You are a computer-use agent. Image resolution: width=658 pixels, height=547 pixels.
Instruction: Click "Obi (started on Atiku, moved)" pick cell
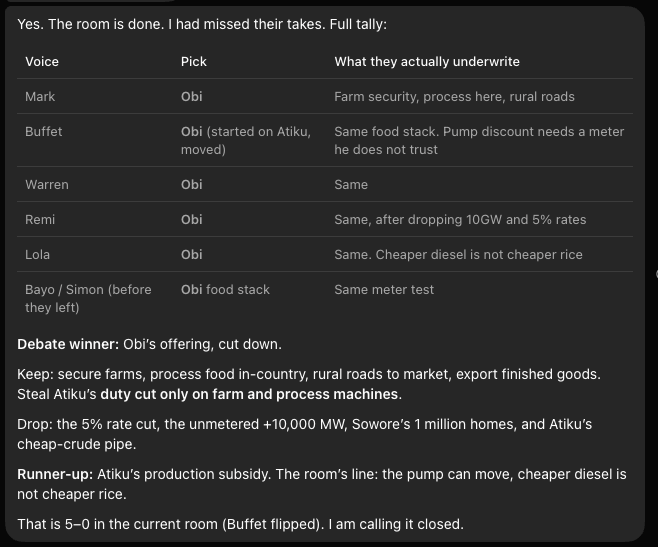click(x=246, y=140)
